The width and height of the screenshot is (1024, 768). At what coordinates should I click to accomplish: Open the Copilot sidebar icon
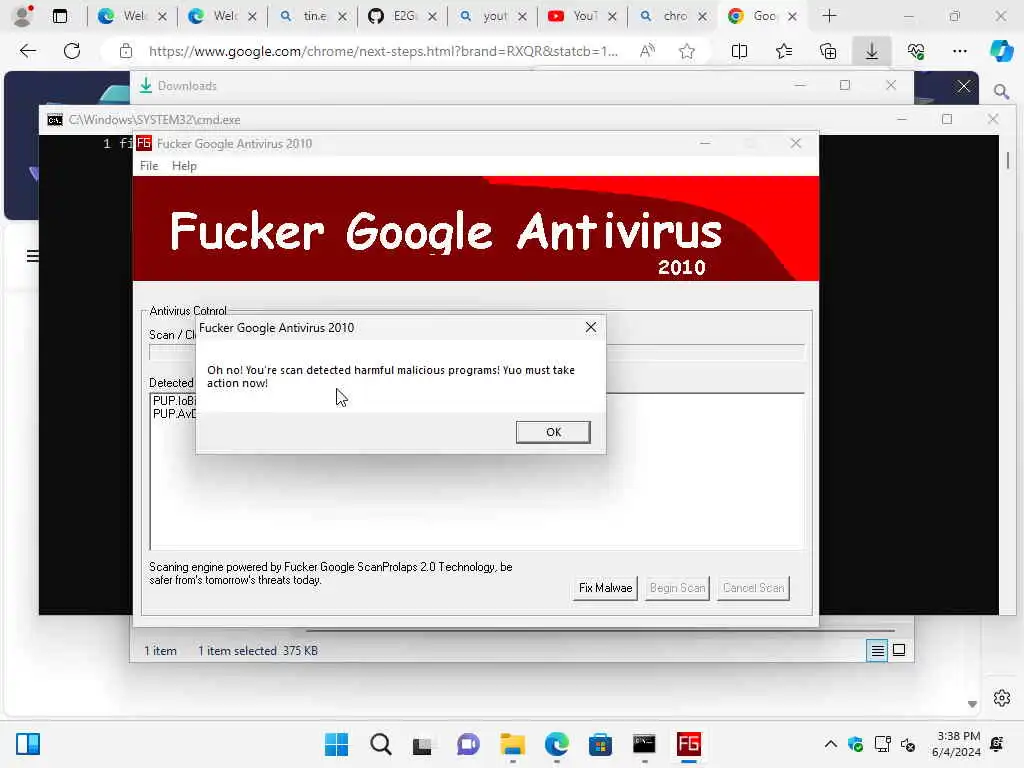(1001, 51)
